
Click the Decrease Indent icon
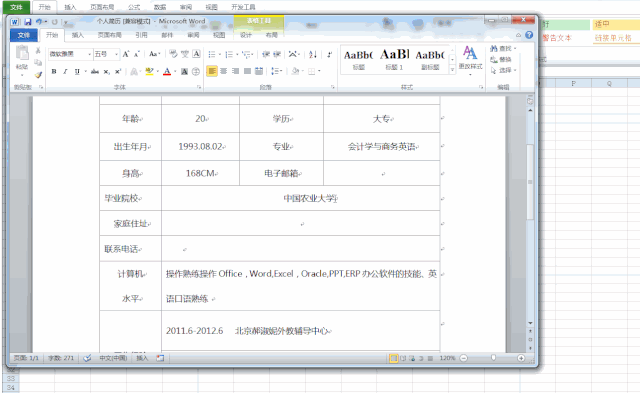coord(266,54)
